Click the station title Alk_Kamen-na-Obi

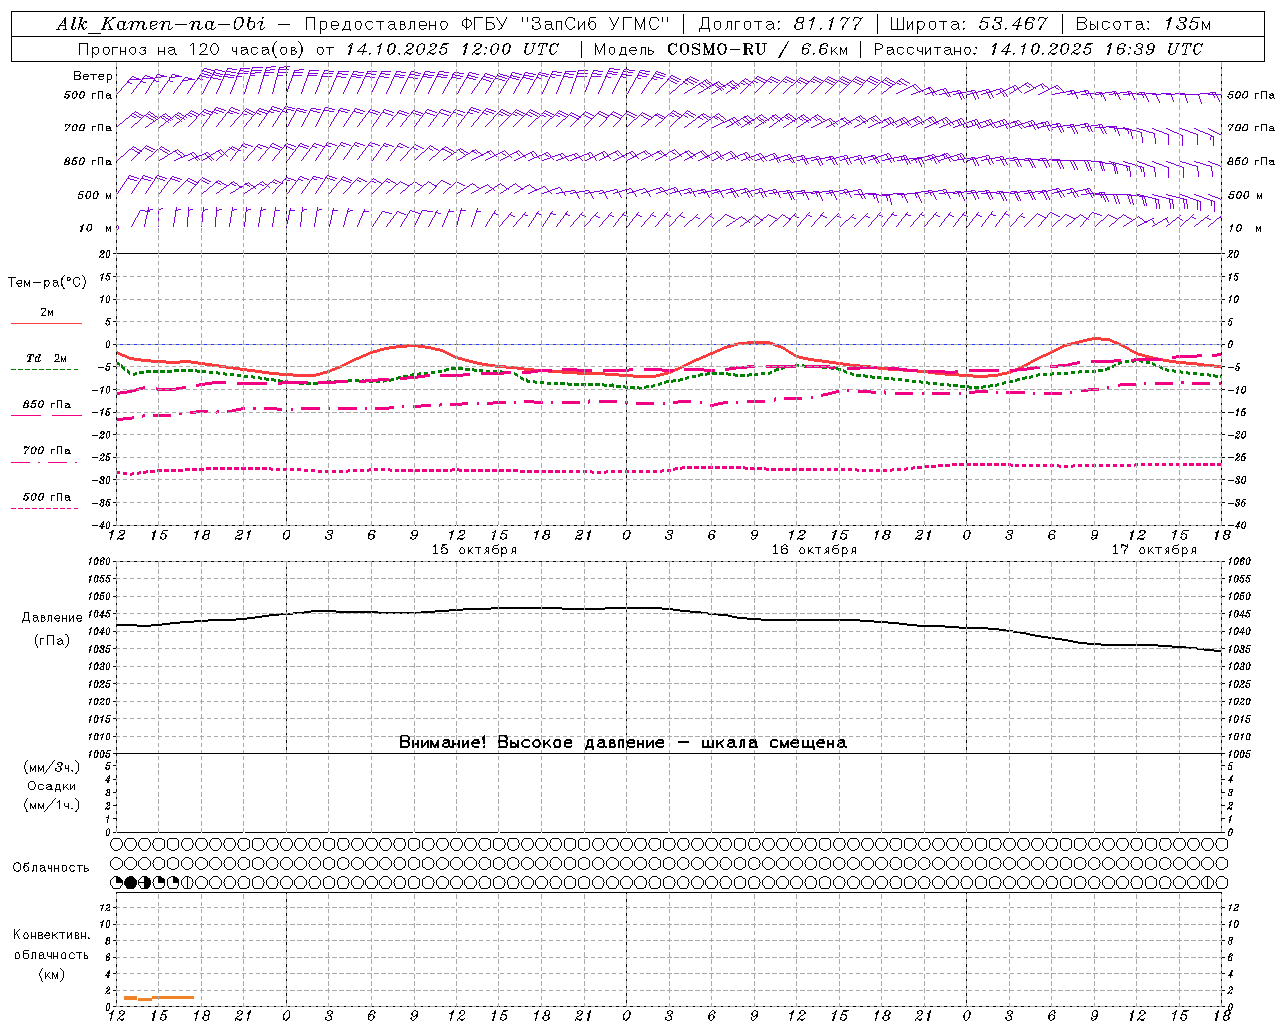(x=161, y=24)
